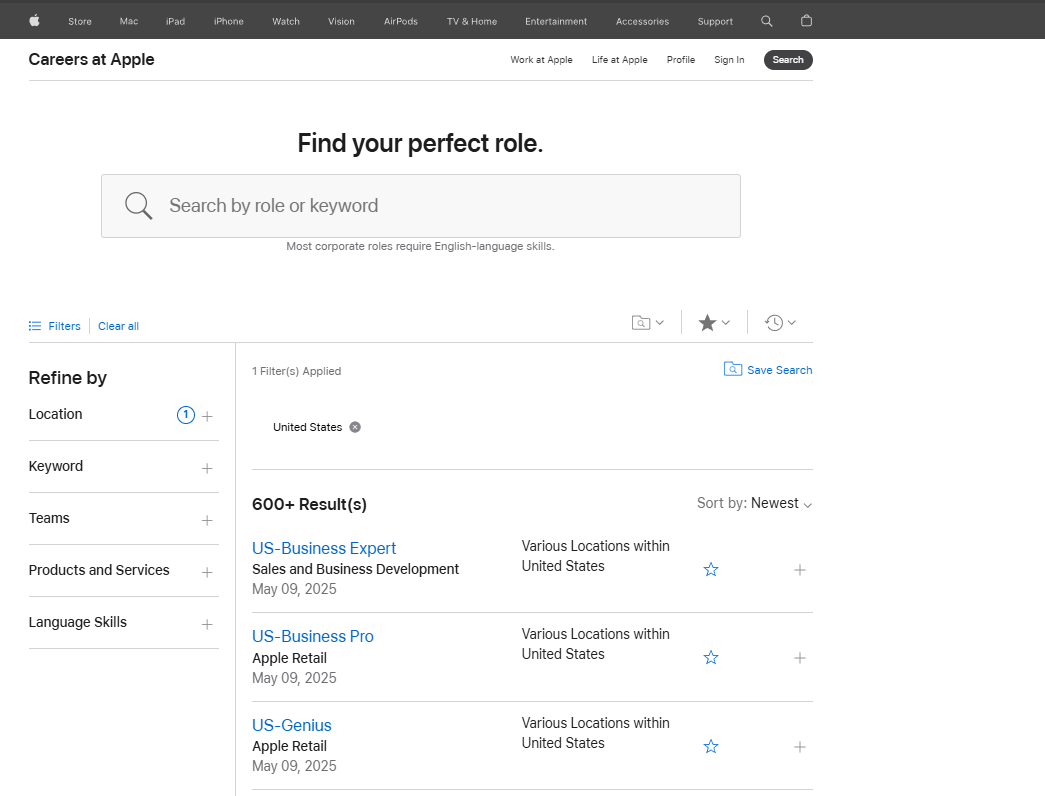Image resolution: width=1045 pixels, height=796 pixels.
Task: Expand the Location filter
Action: [x=207, y=416]
